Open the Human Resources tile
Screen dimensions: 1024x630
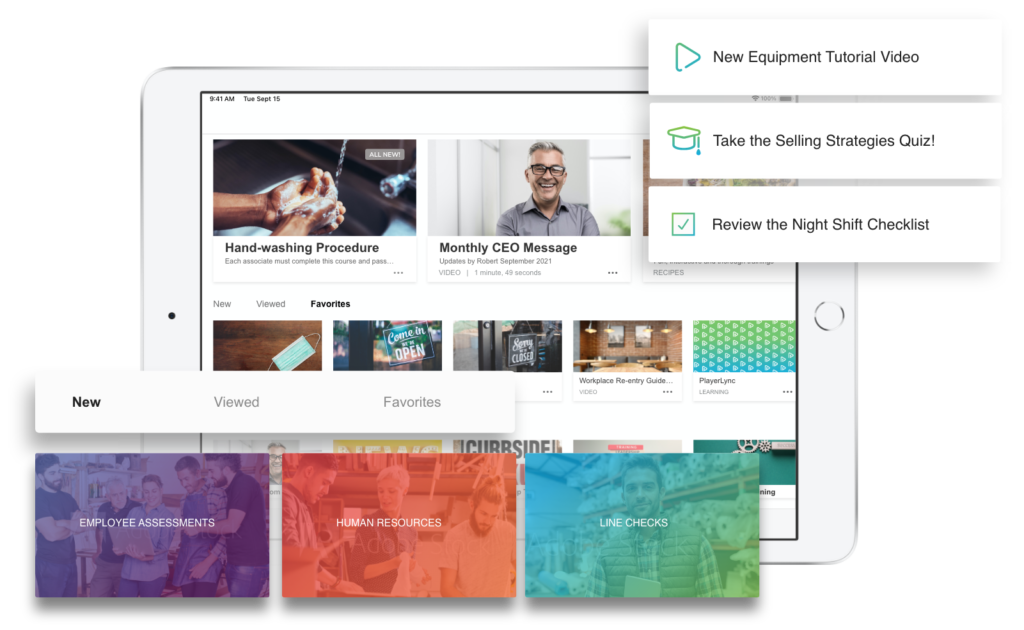point(388,523)
